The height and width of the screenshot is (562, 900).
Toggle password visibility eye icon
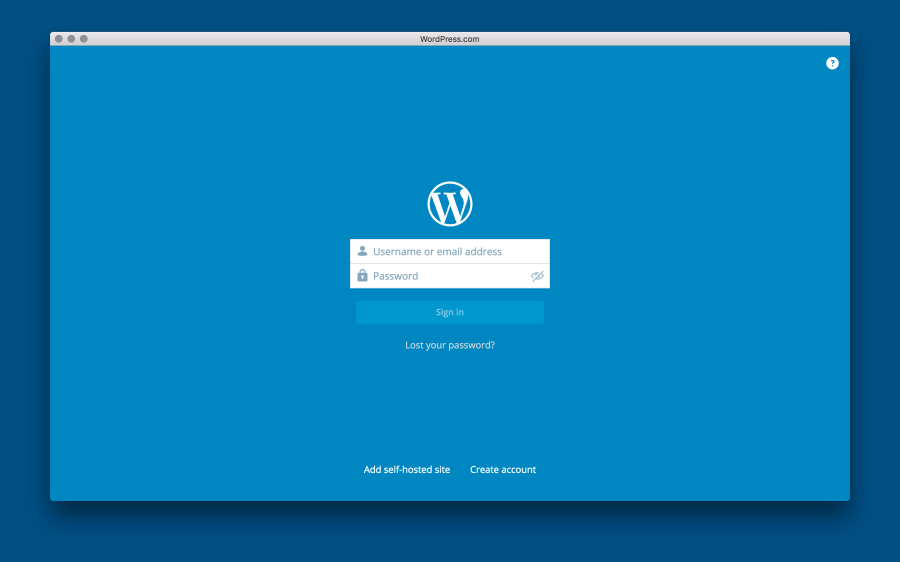click(537, 276)
